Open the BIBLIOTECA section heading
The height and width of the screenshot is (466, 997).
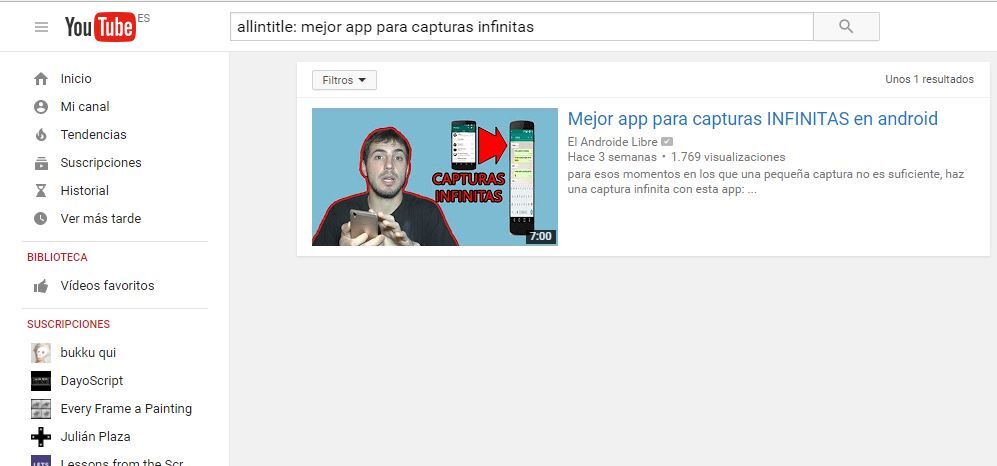(x=57, y=257)
